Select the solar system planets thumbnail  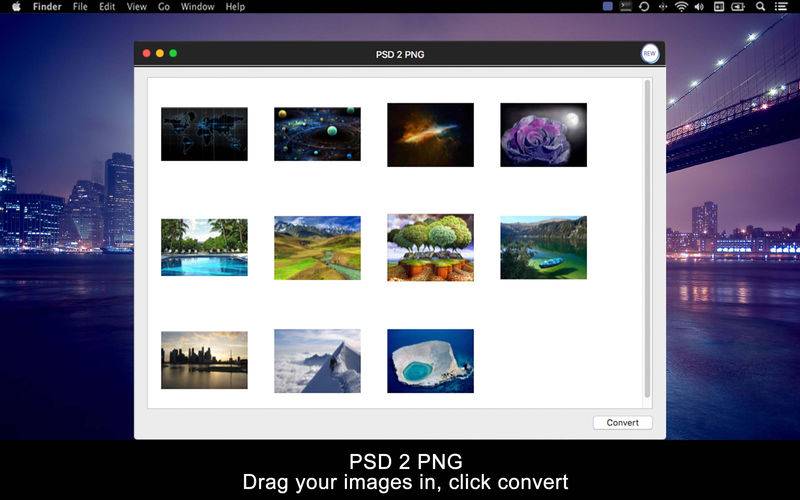tap(317, 134)
